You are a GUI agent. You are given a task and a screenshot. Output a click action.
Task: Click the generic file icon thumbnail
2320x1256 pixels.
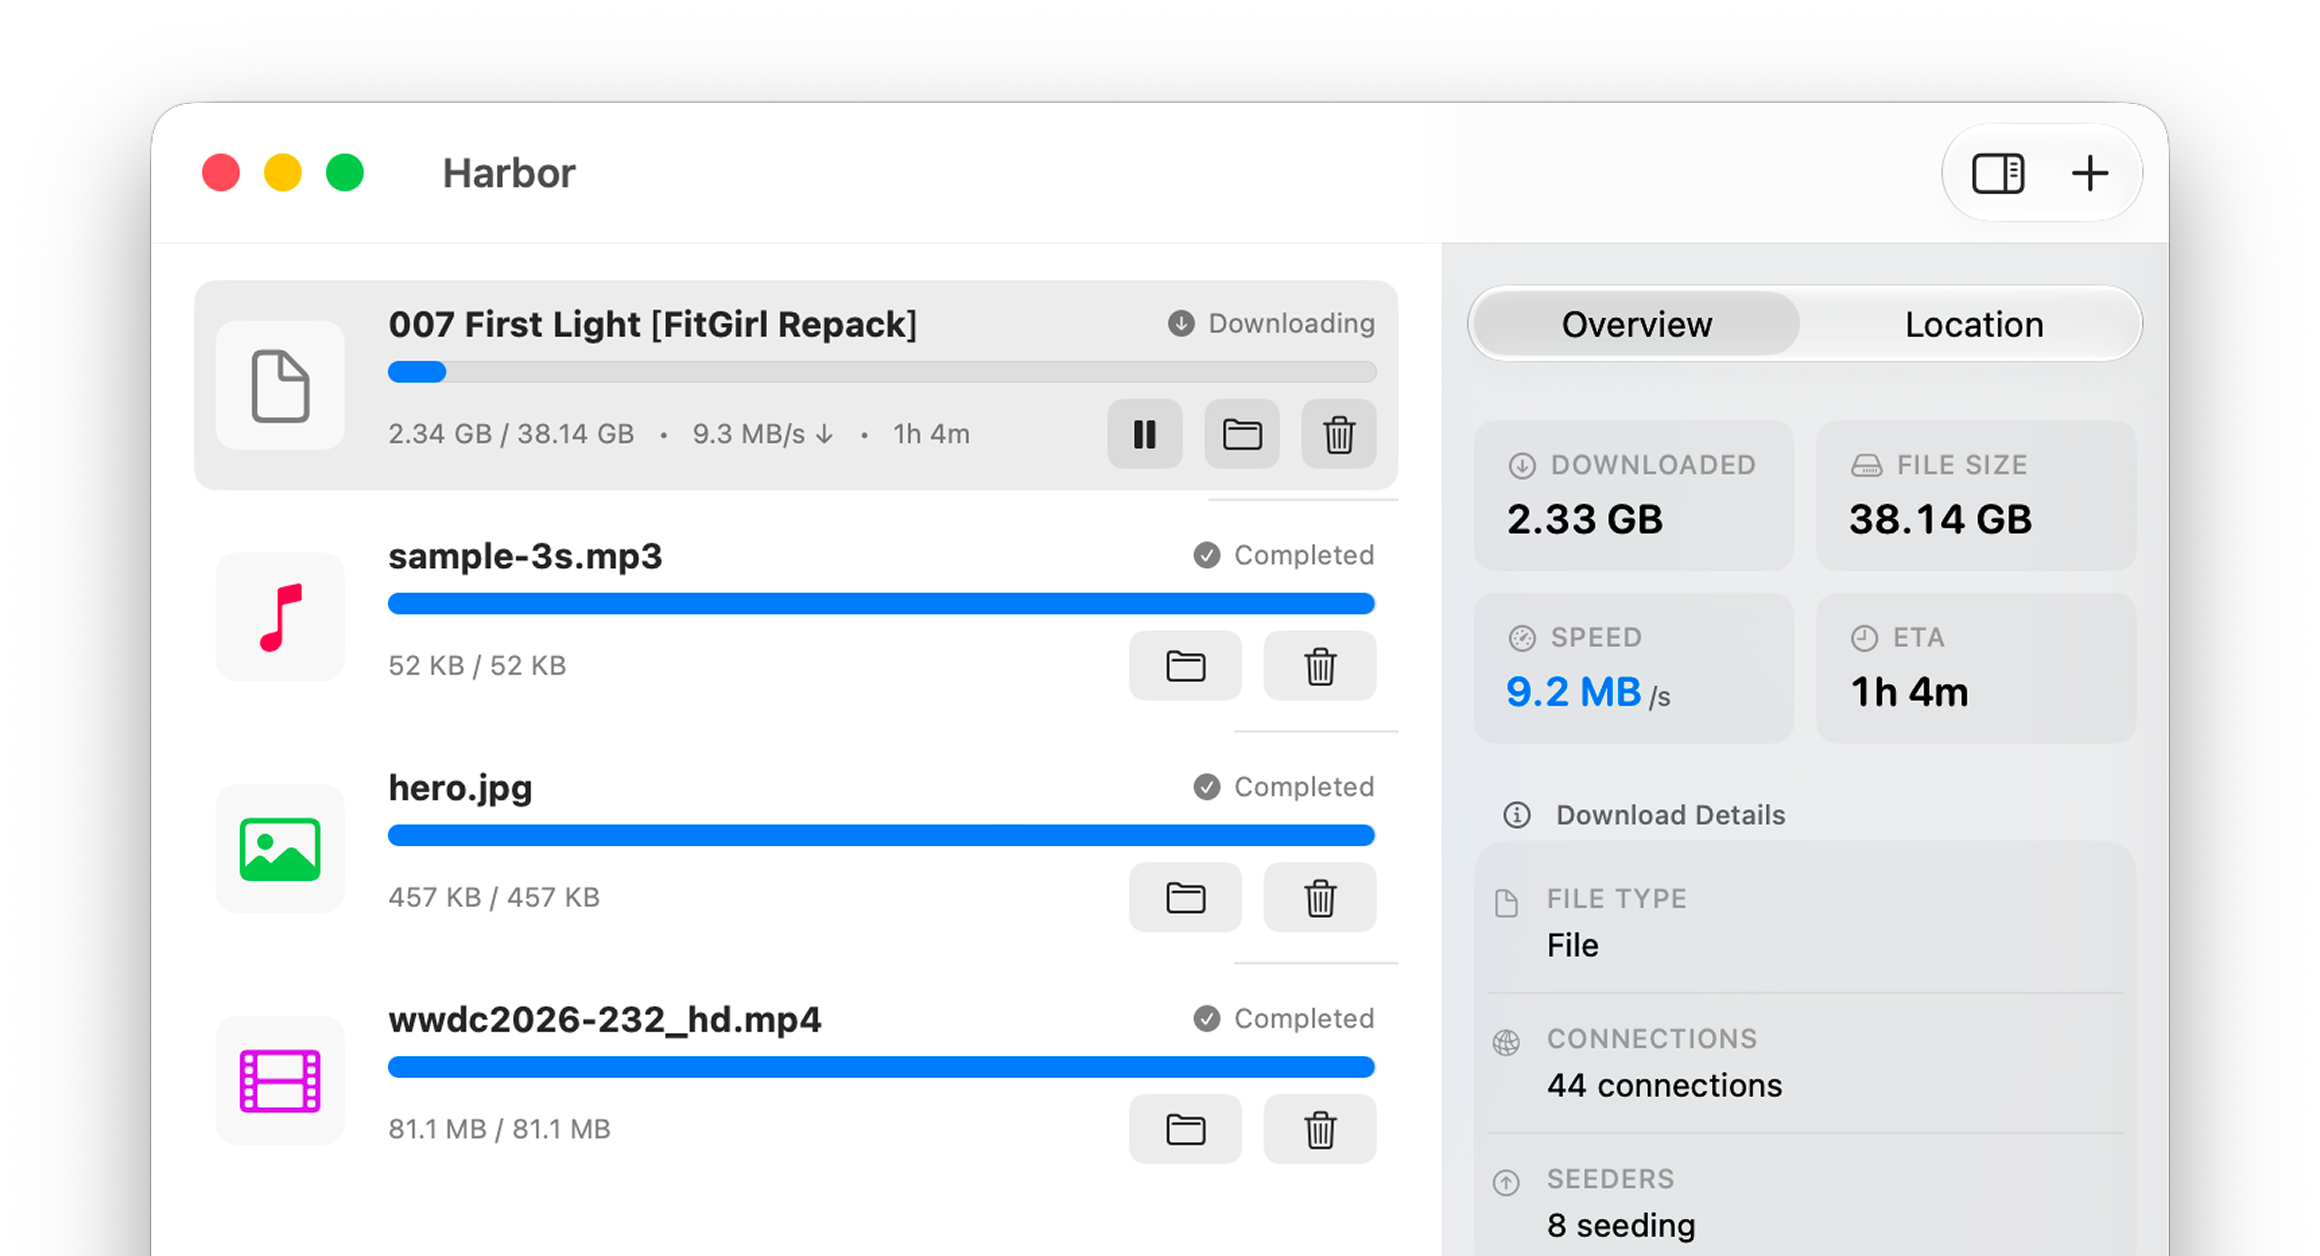coord(280,386)
